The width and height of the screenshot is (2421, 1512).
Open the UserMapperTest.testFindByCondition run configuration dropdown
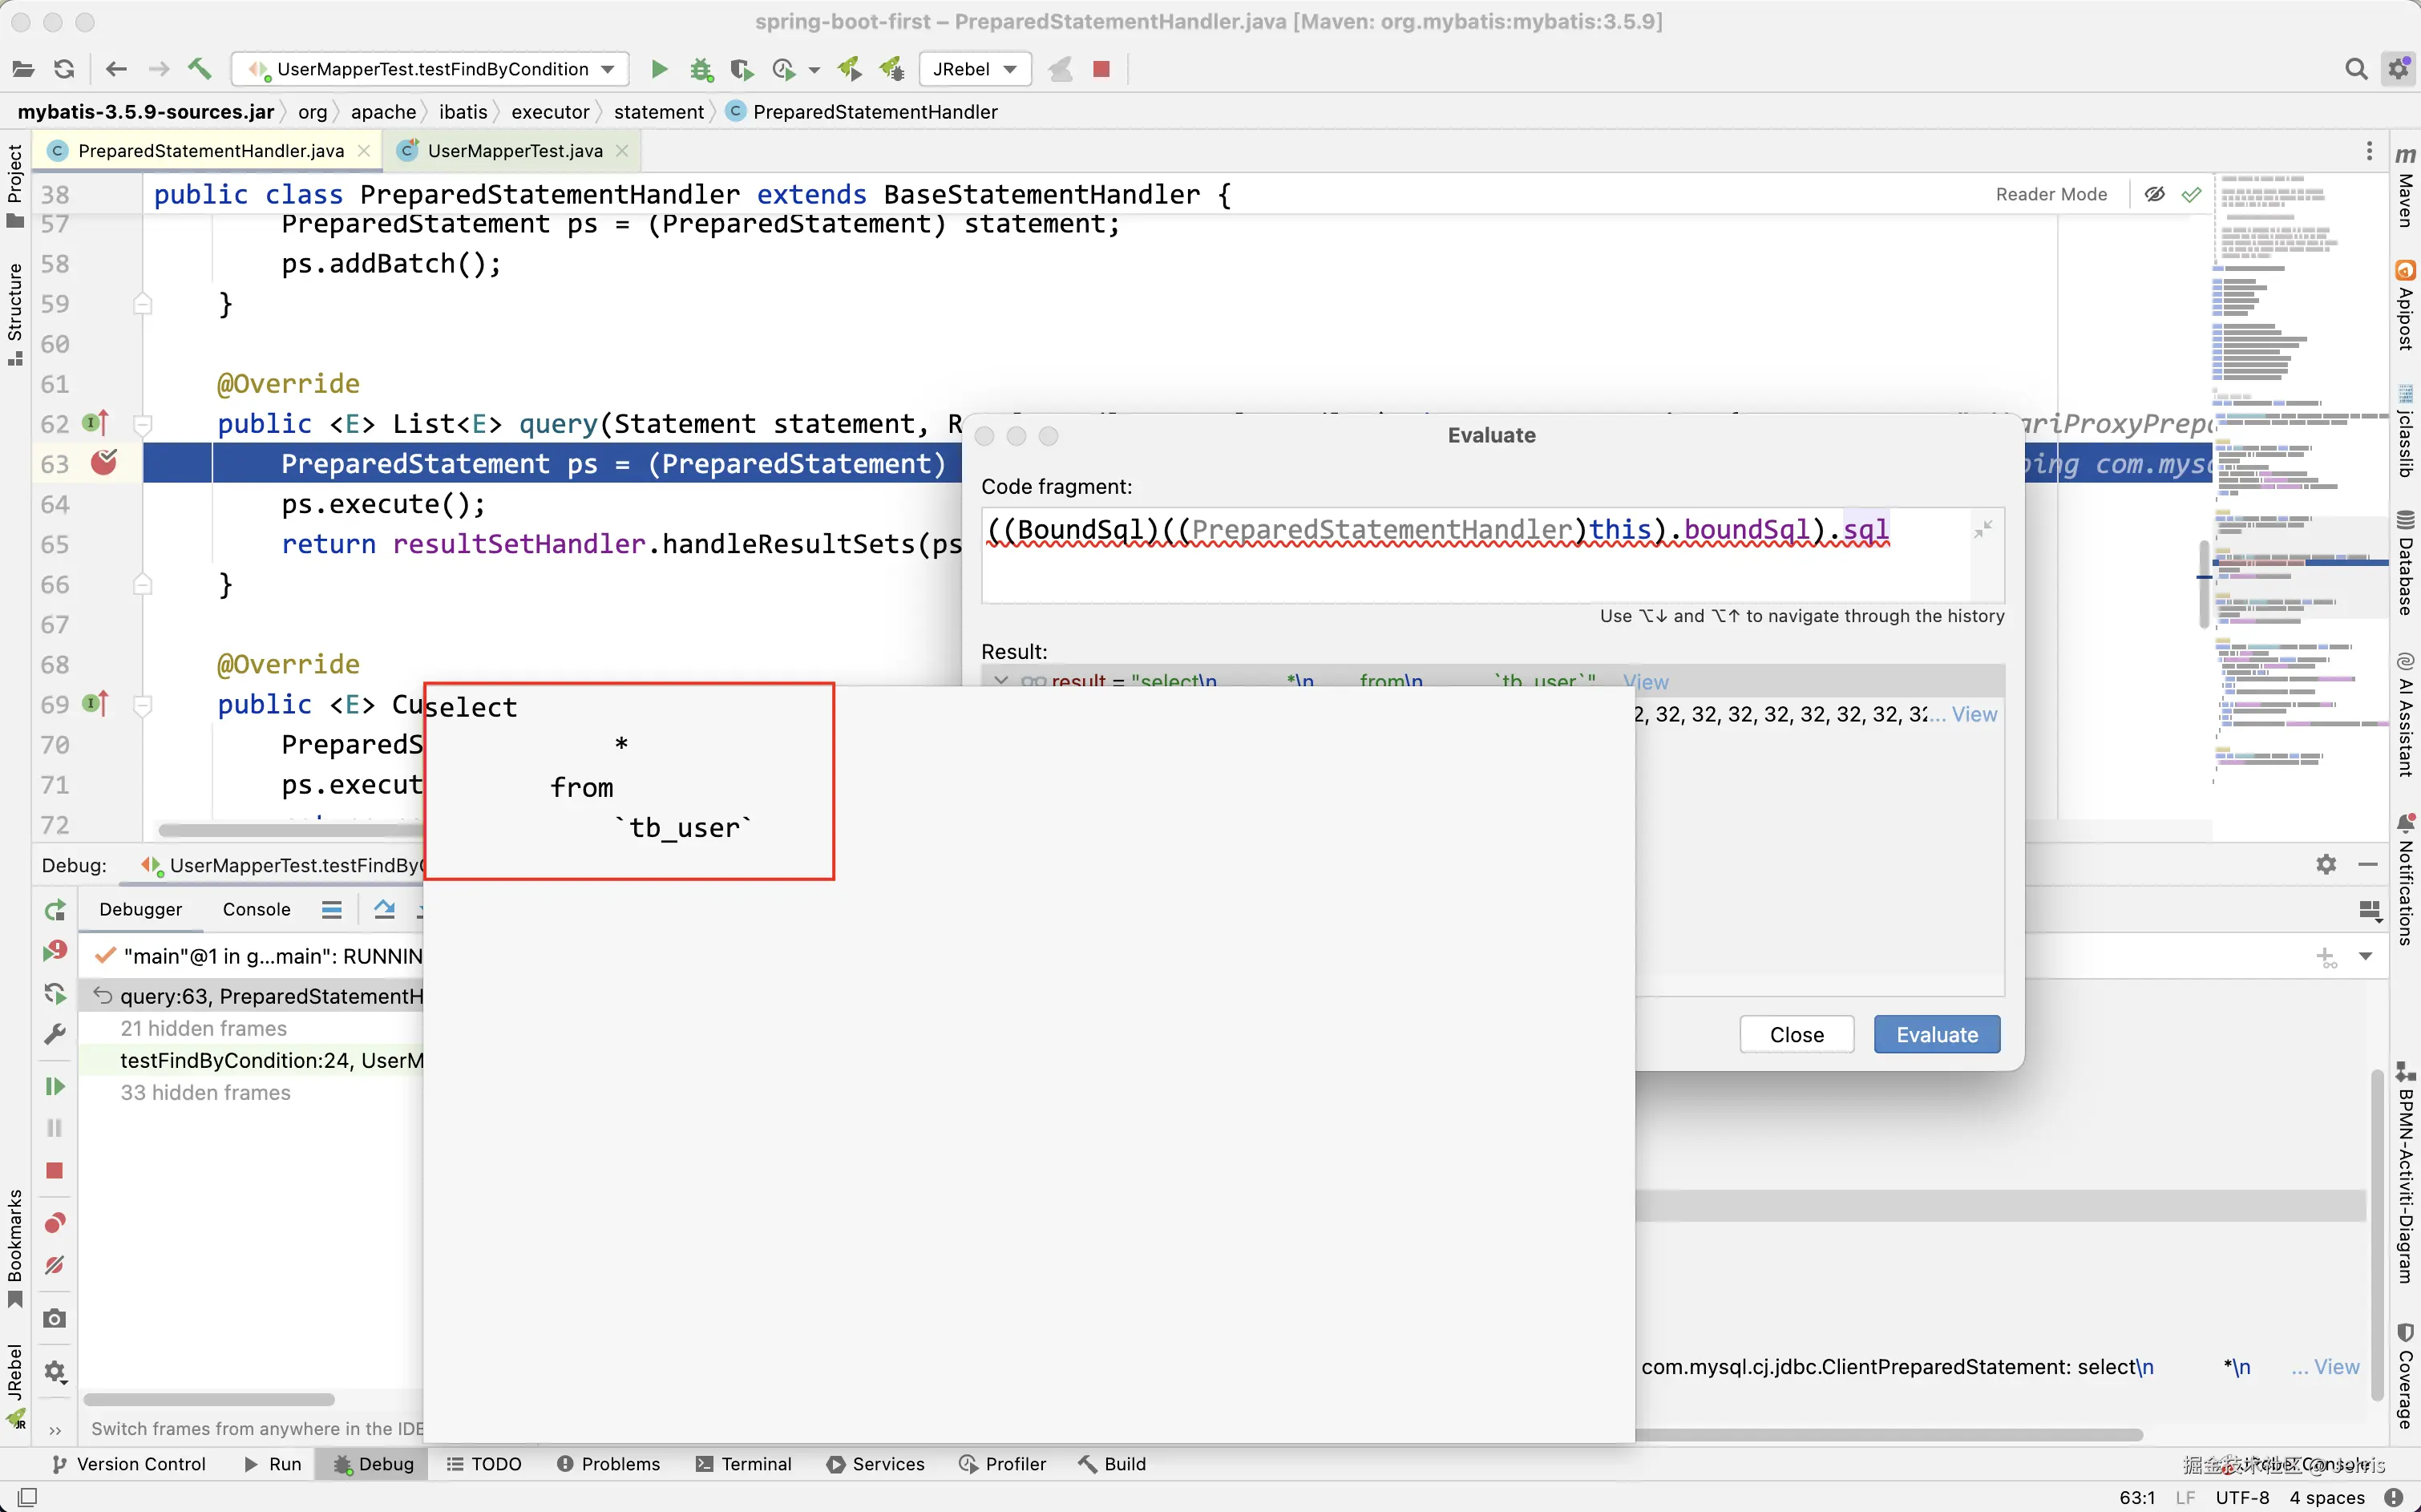tap(431, 69)
